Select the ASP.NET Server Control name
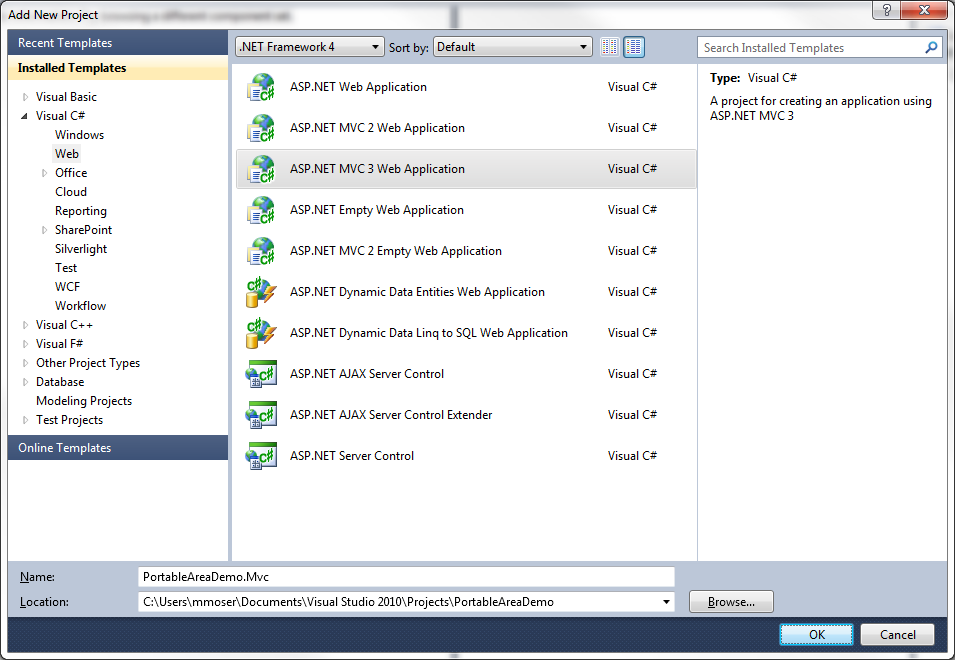Viewport: 955px width, 660px height. [352, 456]
